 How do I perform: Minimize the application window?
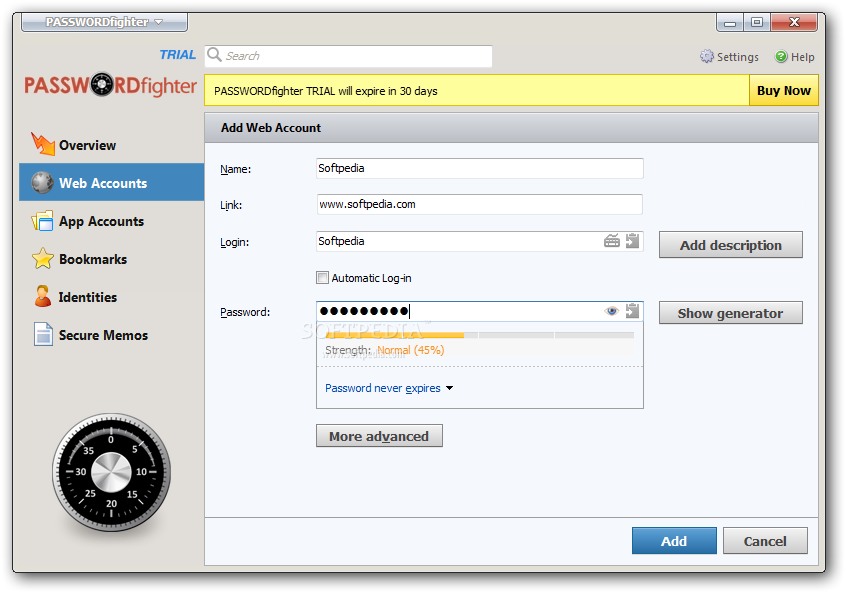pyautogui.click(x=730, y=22)
